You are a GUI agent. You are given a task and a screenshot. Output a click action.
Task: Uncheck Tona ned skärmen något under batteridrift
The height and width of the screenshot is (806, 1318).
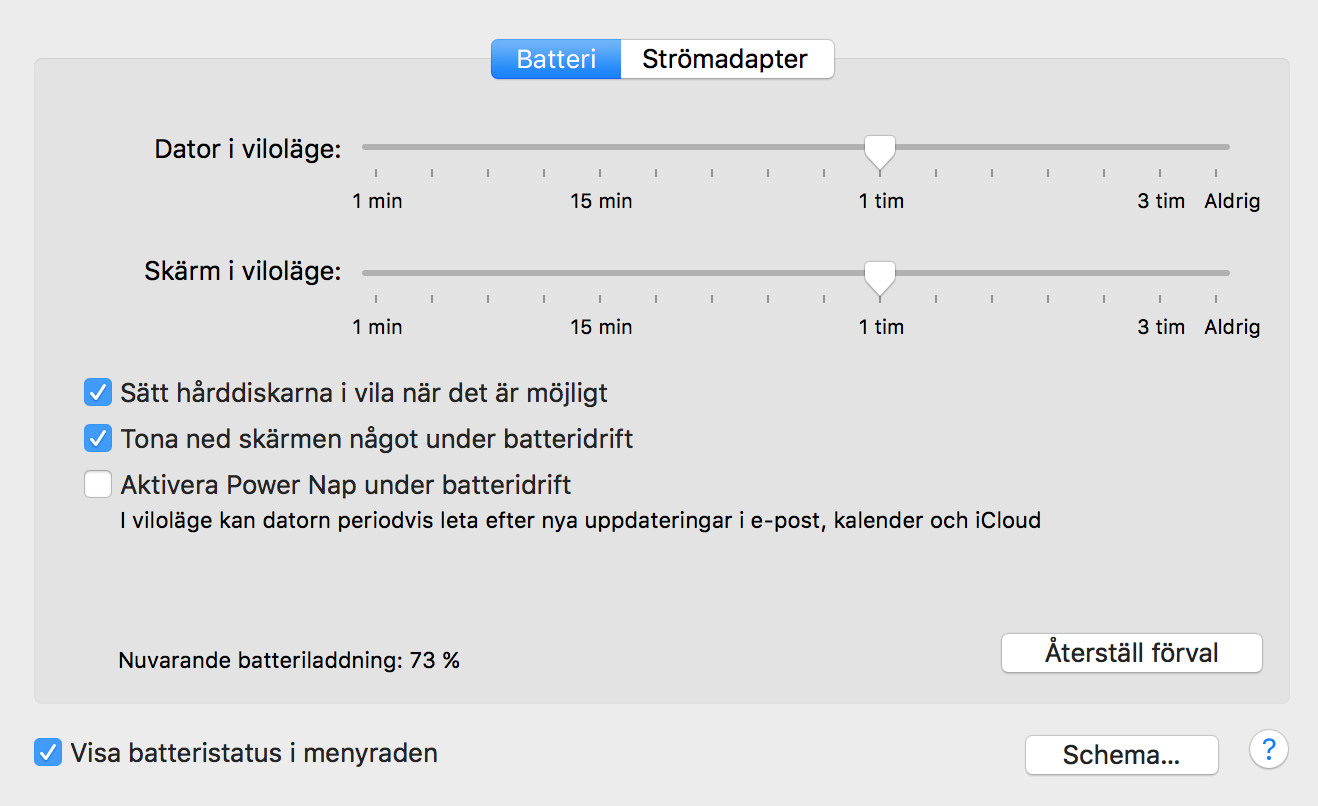pyautogui.click(x=98, y=438)
